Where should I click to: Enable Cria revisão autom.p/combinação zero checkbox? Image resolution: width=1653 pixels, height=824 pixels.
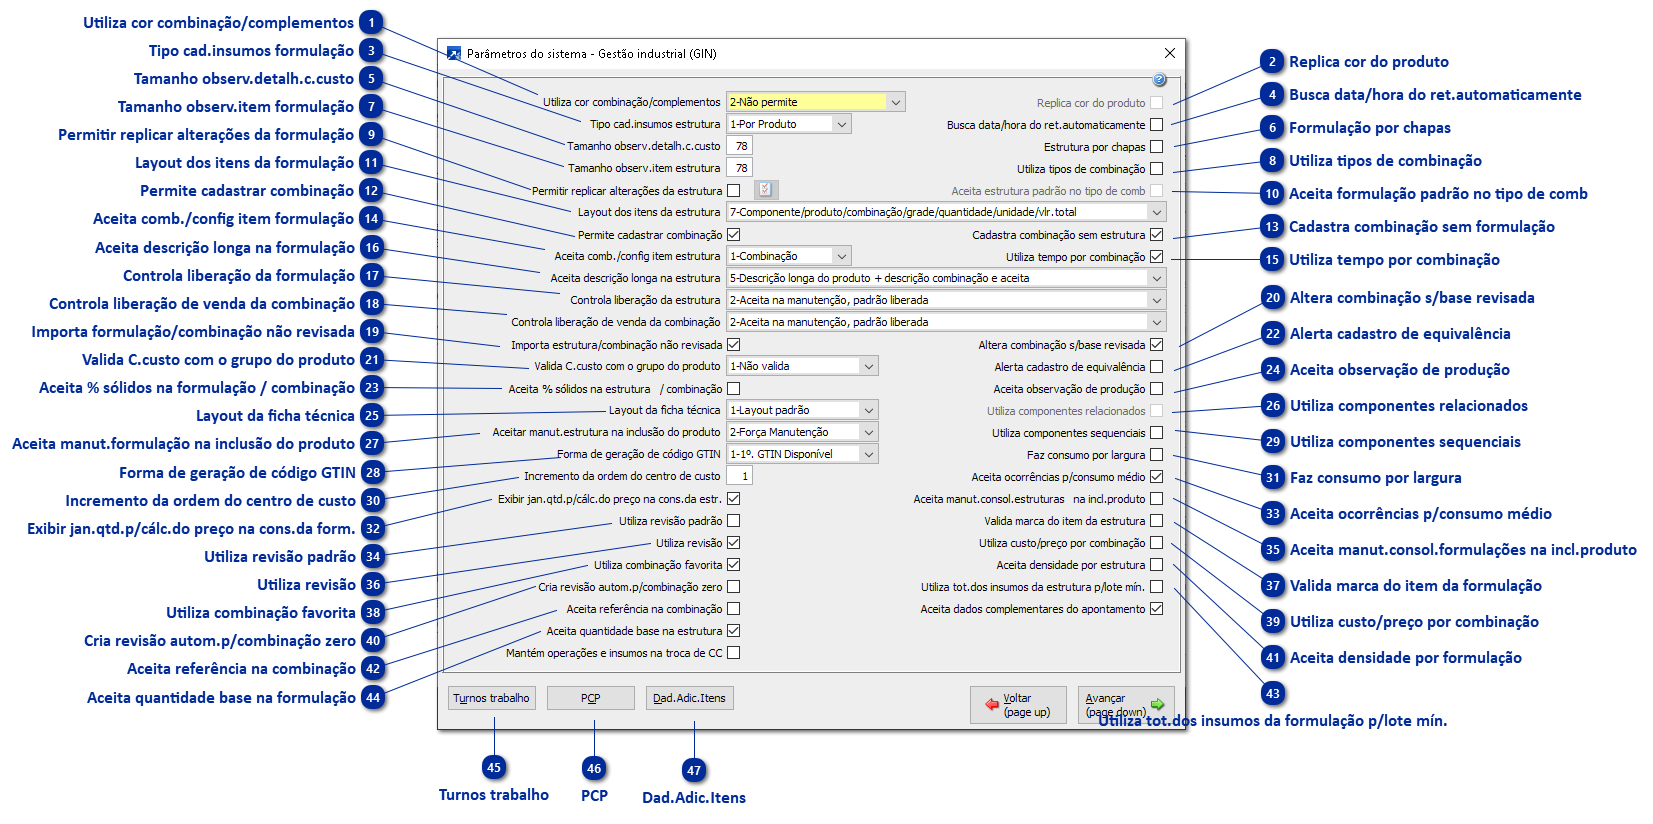click(x=734, y=587)
